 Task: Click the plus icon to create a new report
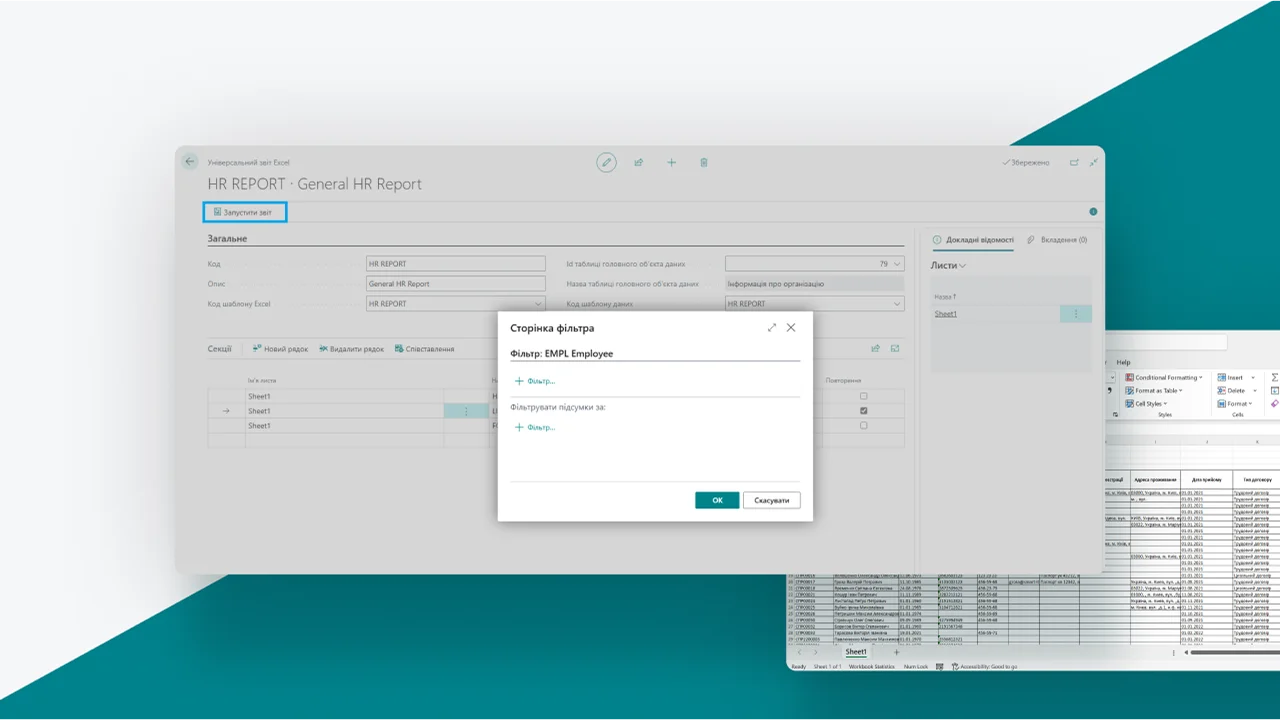671,162
